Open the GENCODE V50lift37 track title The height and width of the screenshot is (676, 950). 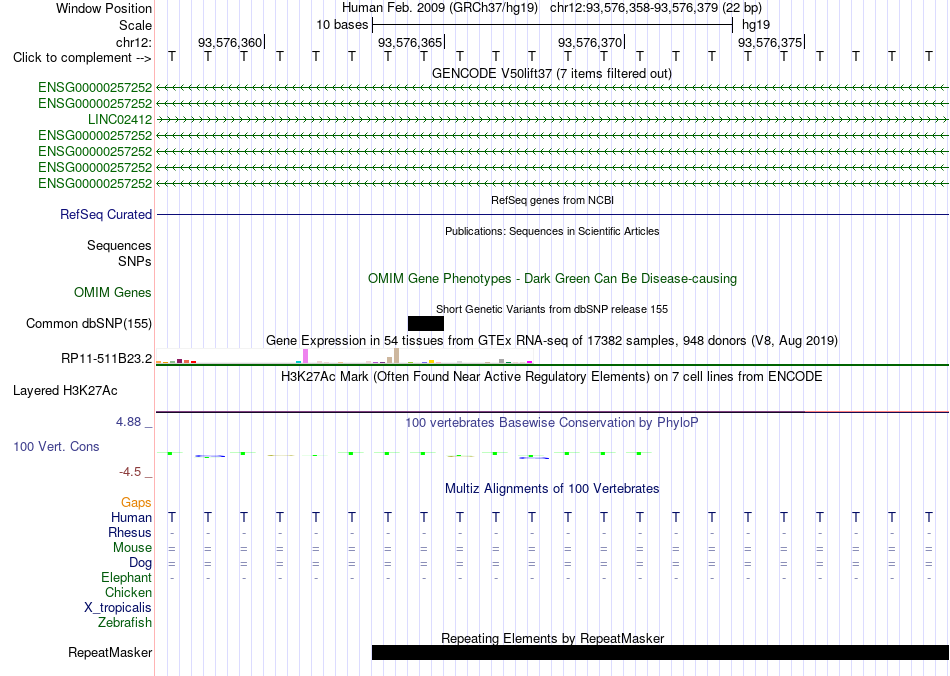click(552, 73)
